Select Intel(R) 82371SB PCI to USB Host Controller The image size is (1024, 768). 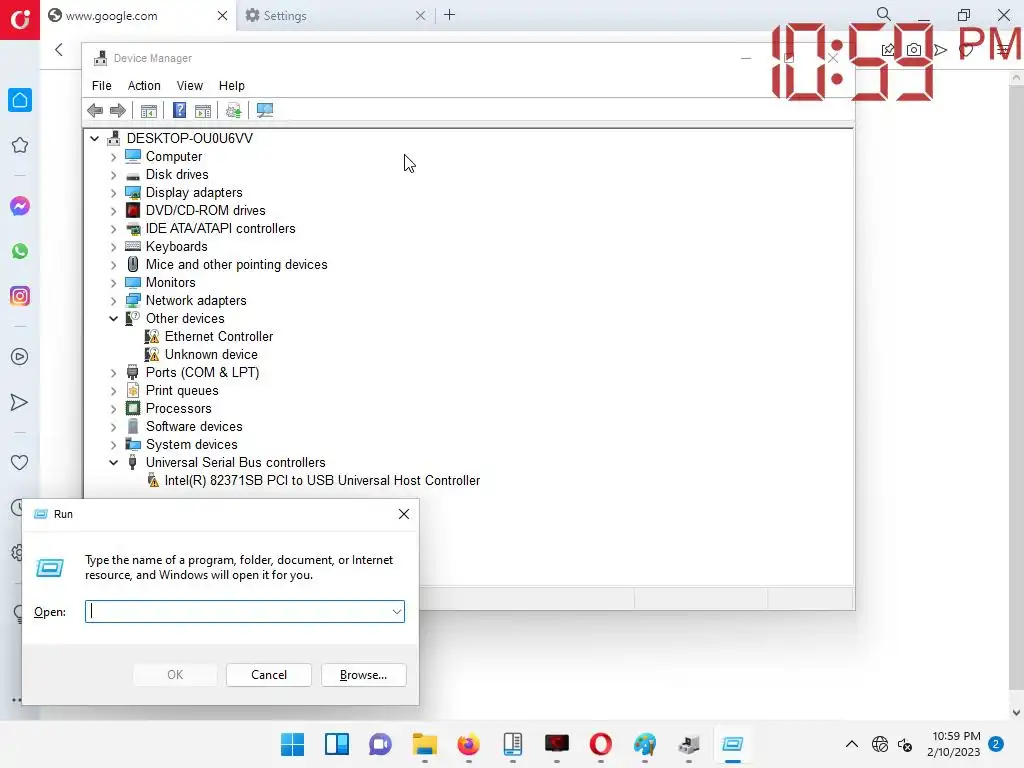322,481
